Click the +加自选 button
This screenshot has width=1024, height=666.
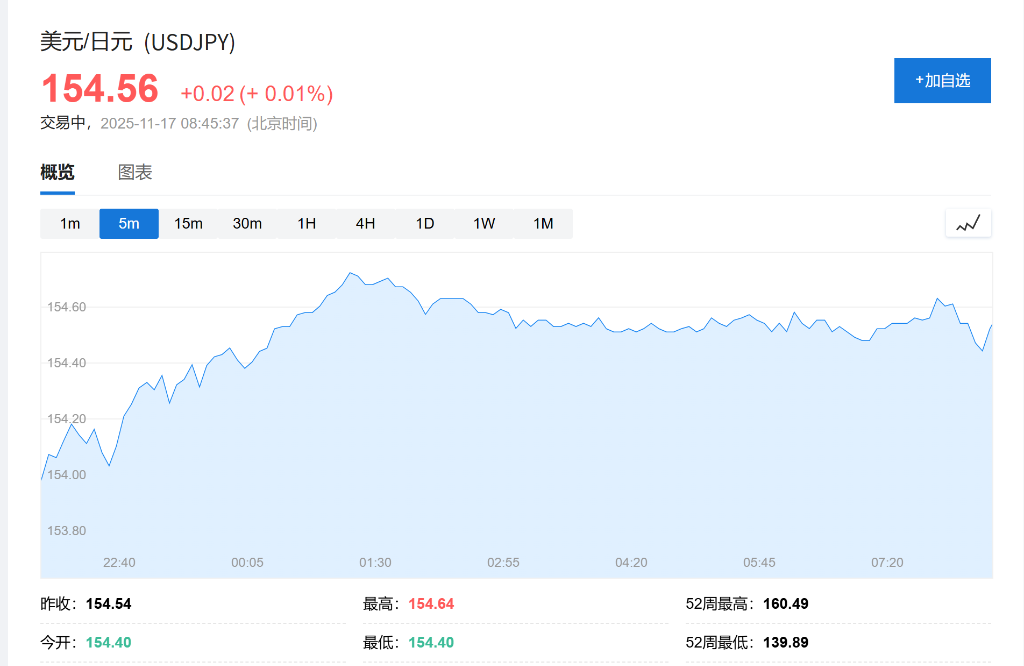[x=942, y=80]
